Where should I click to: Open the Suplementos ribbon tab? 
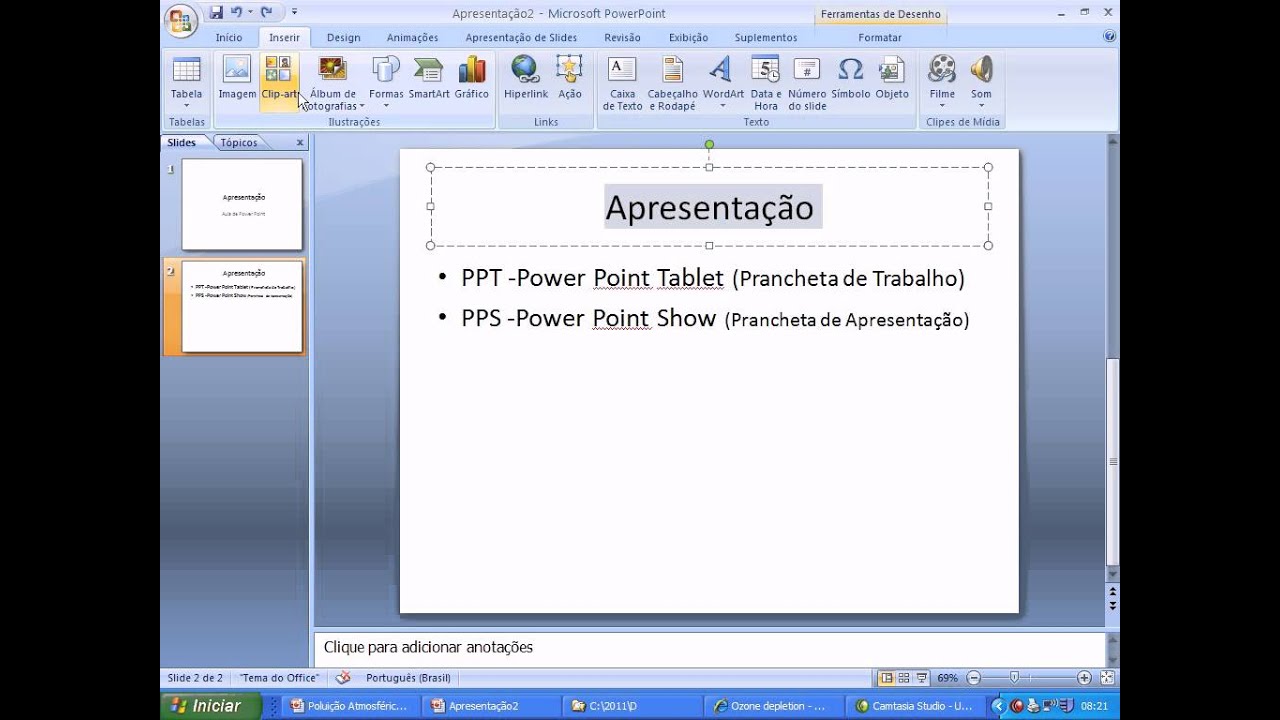click(766, 38)
